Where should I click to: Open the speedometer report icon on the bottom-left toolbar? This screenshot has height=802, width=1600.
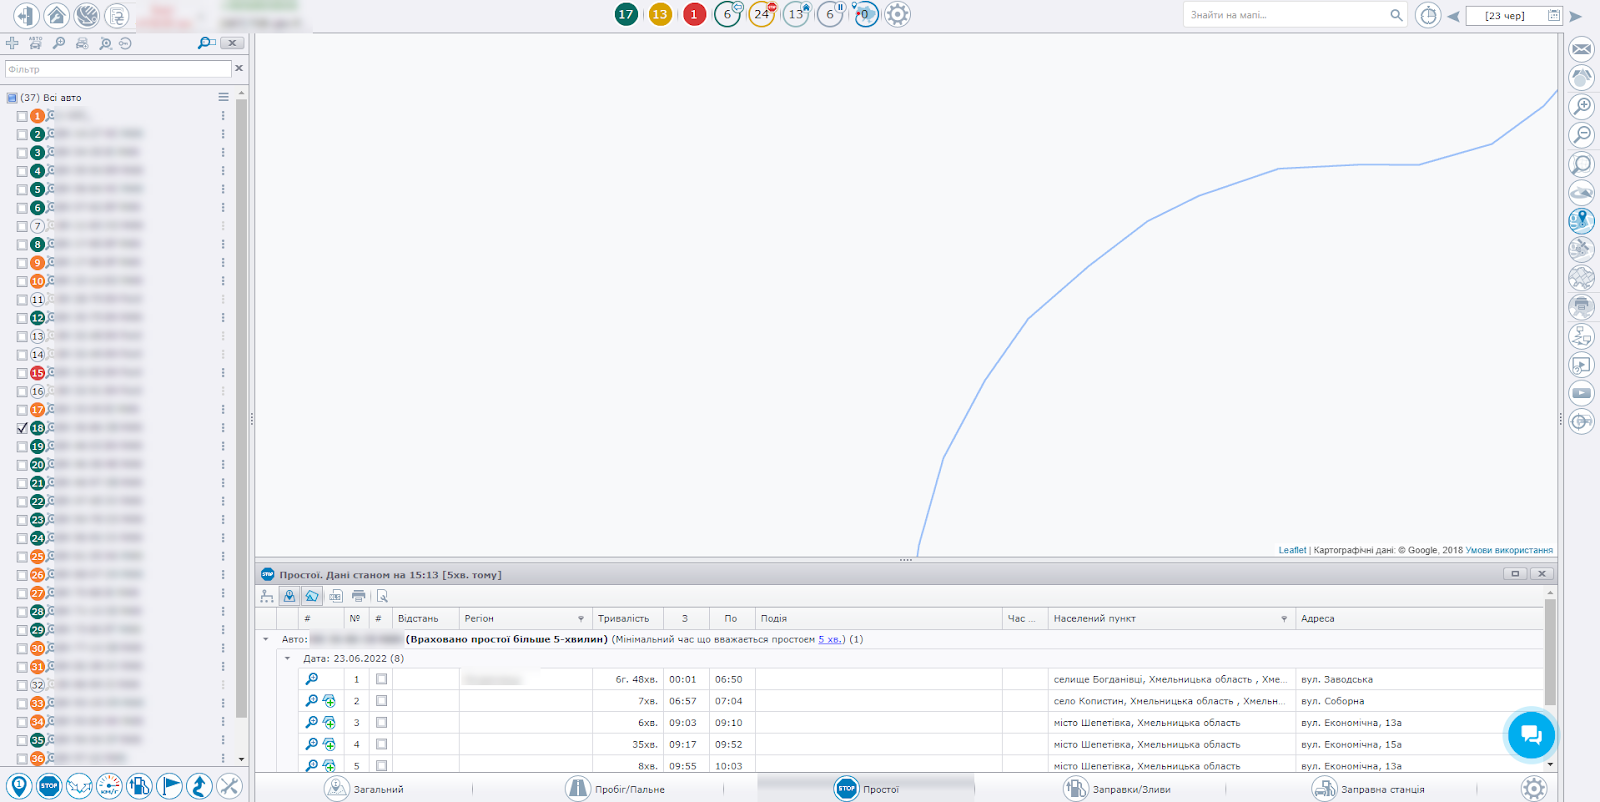click(109, 786)
